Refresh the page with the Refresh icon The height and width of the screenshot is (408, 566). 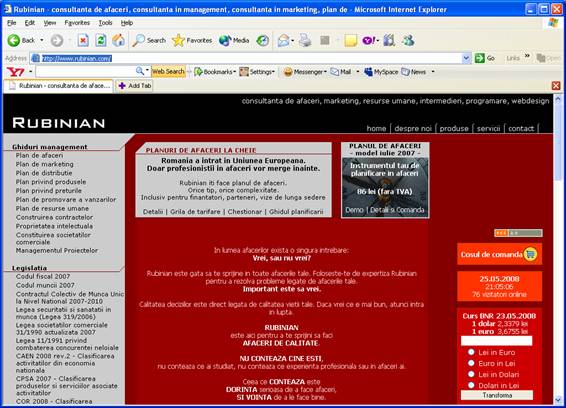[101, 40]
